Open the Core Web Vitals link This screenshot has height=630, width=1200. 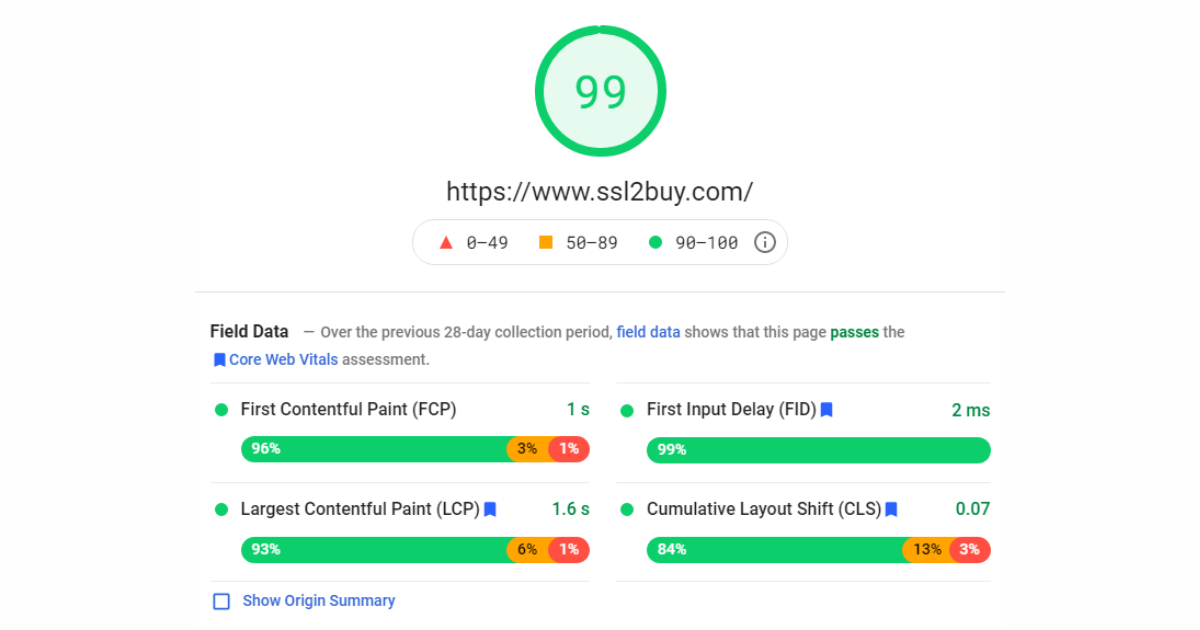pyautogui.click(x=283, y=360)
